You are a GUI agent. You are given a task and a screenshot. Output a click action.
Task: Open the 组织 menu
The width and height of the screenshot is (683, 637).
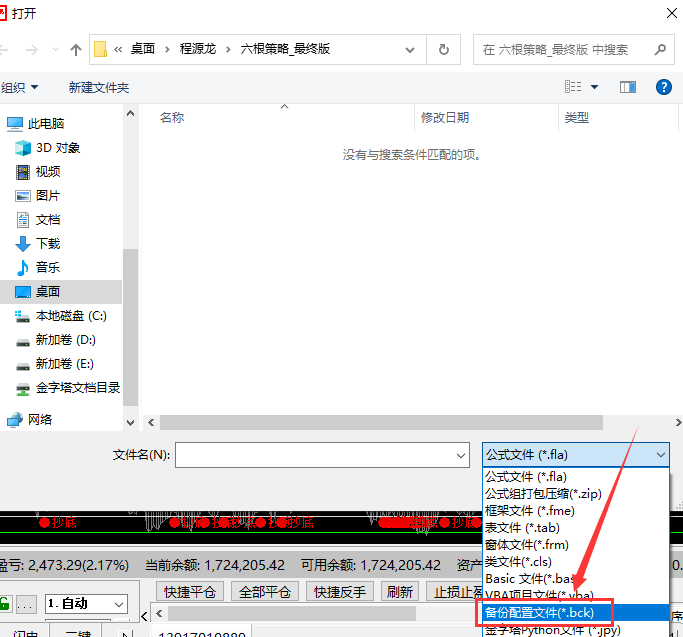click(x=19, y=88)
